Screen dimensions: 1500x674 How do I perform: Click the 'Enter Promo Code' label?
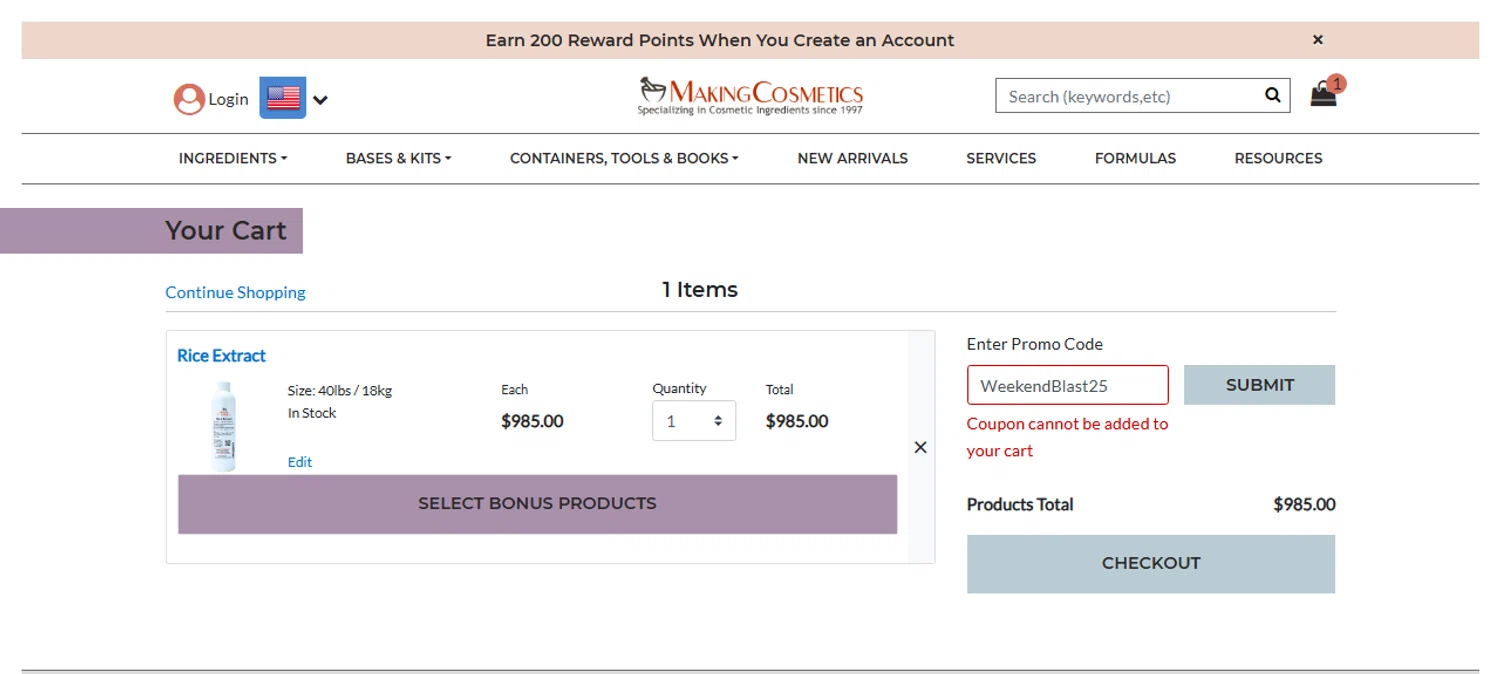[x=1035, y=344]
